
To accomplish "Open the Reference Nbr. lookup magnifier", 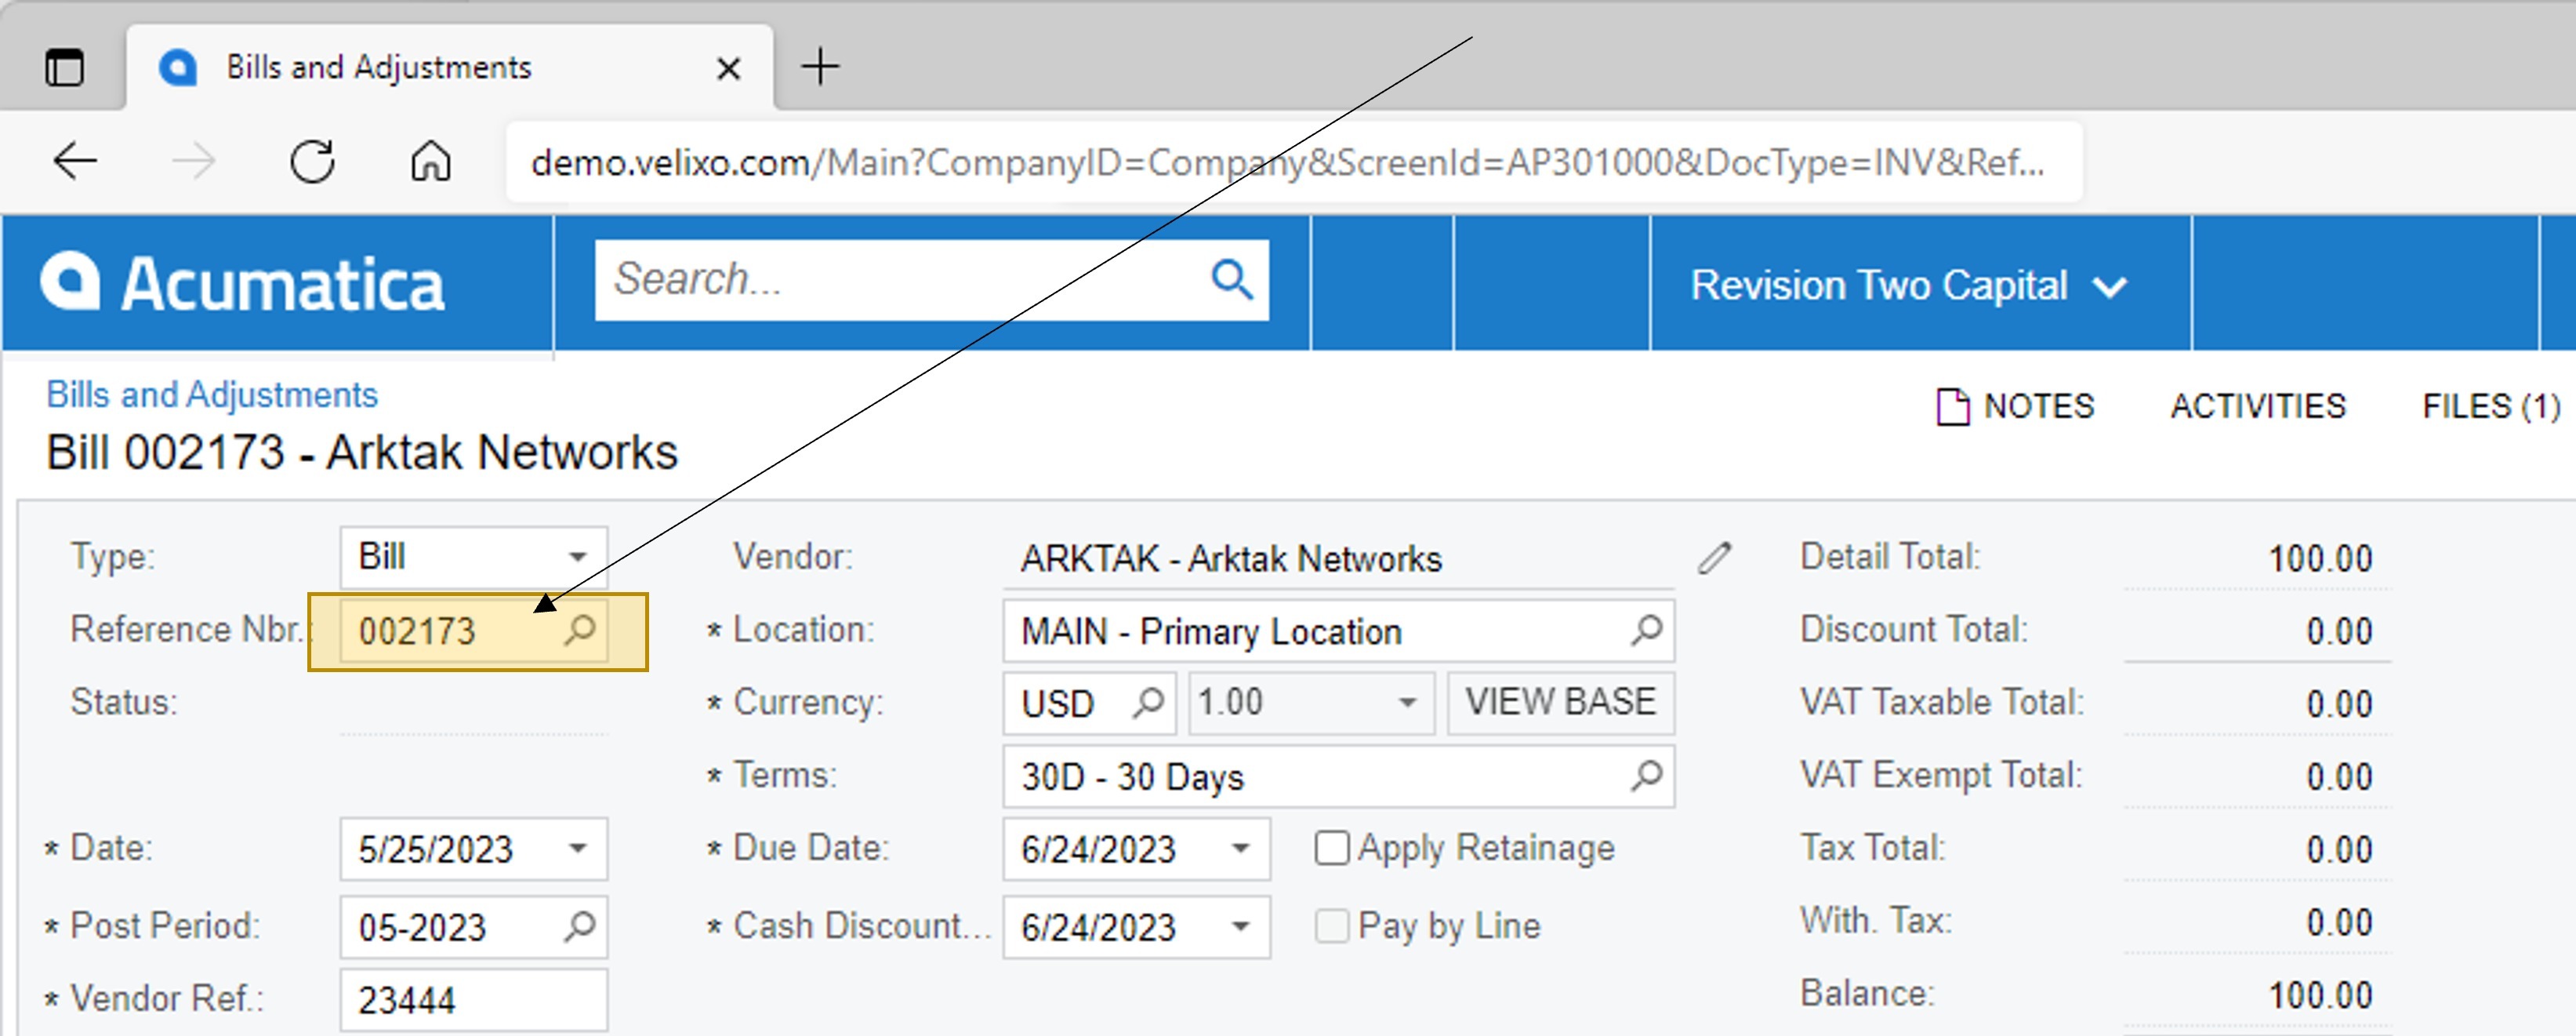I will tap(580, 631).
